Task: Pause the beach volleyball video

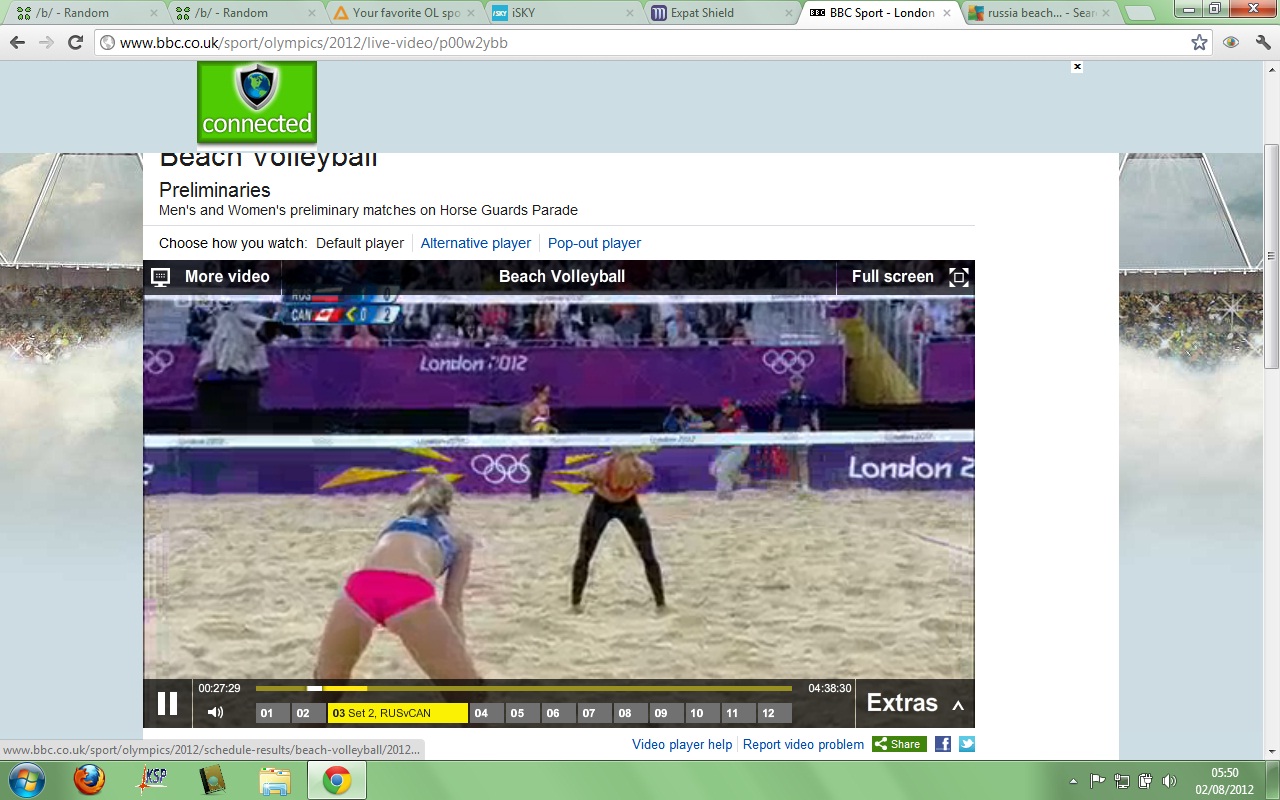Action: click(167, 703)
